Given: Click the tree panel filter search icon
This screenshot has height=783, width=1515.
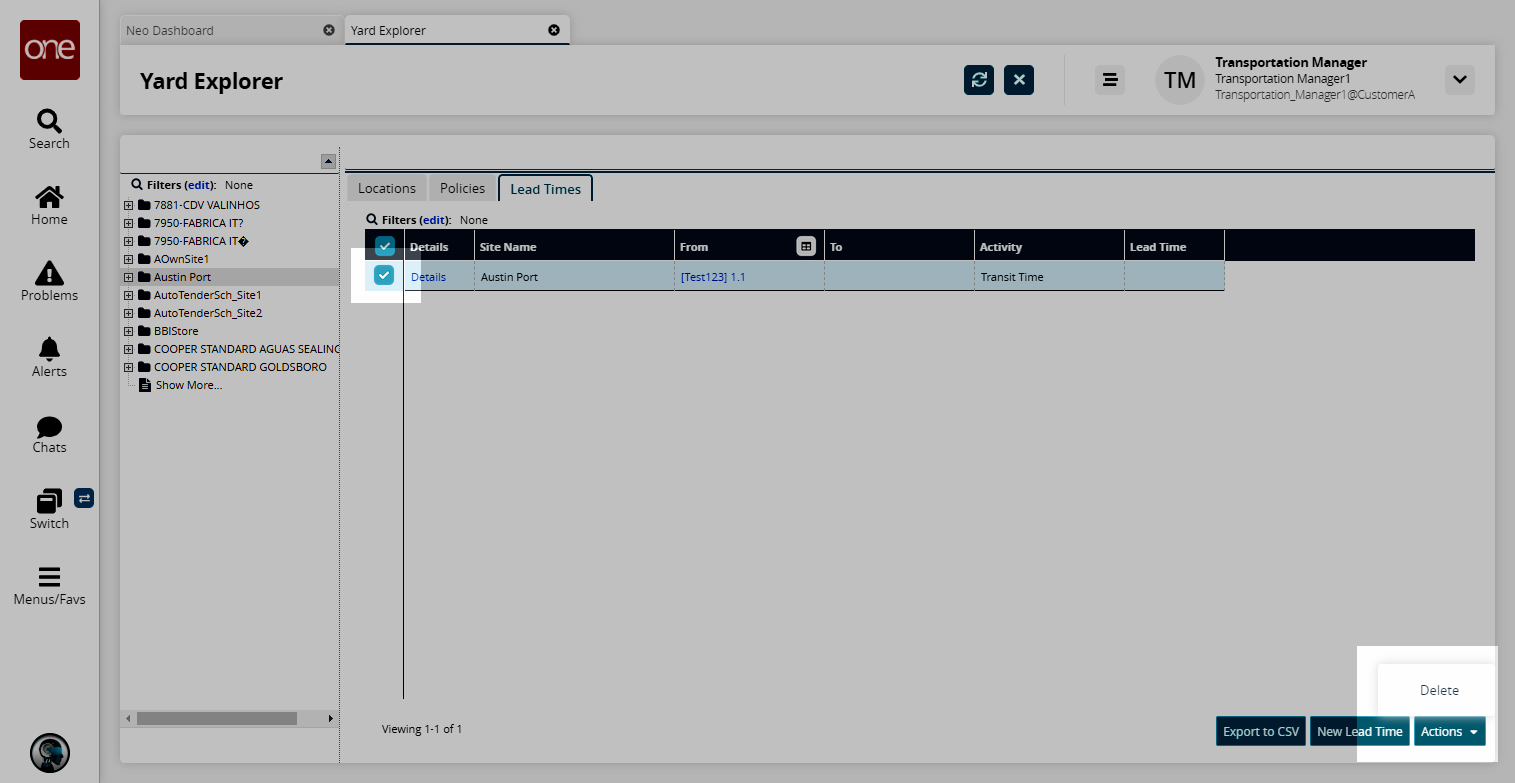Looking at the screenshot, I should tap(137, 185).
